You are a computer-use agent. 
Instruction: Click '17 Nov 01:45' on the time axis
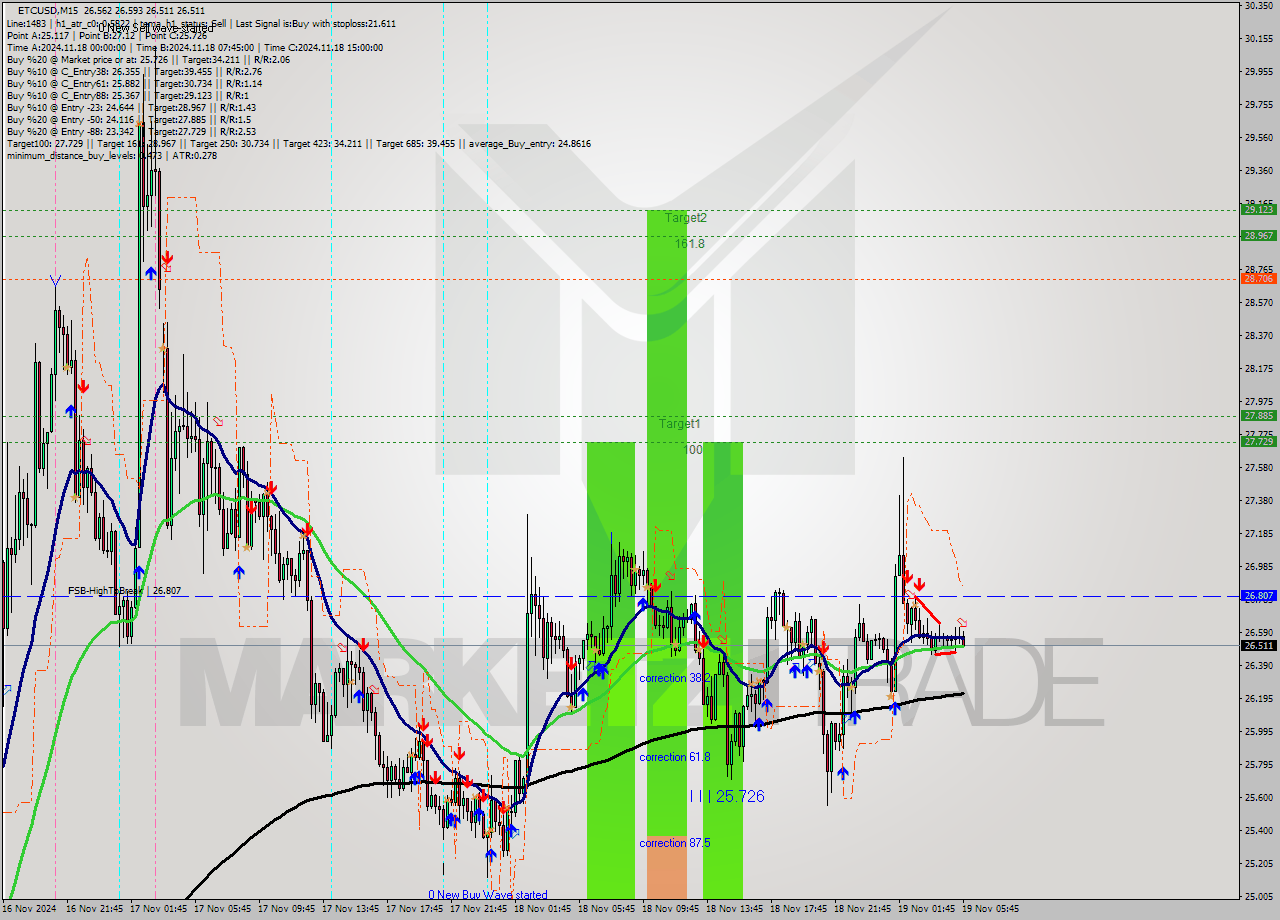point(159,909)
